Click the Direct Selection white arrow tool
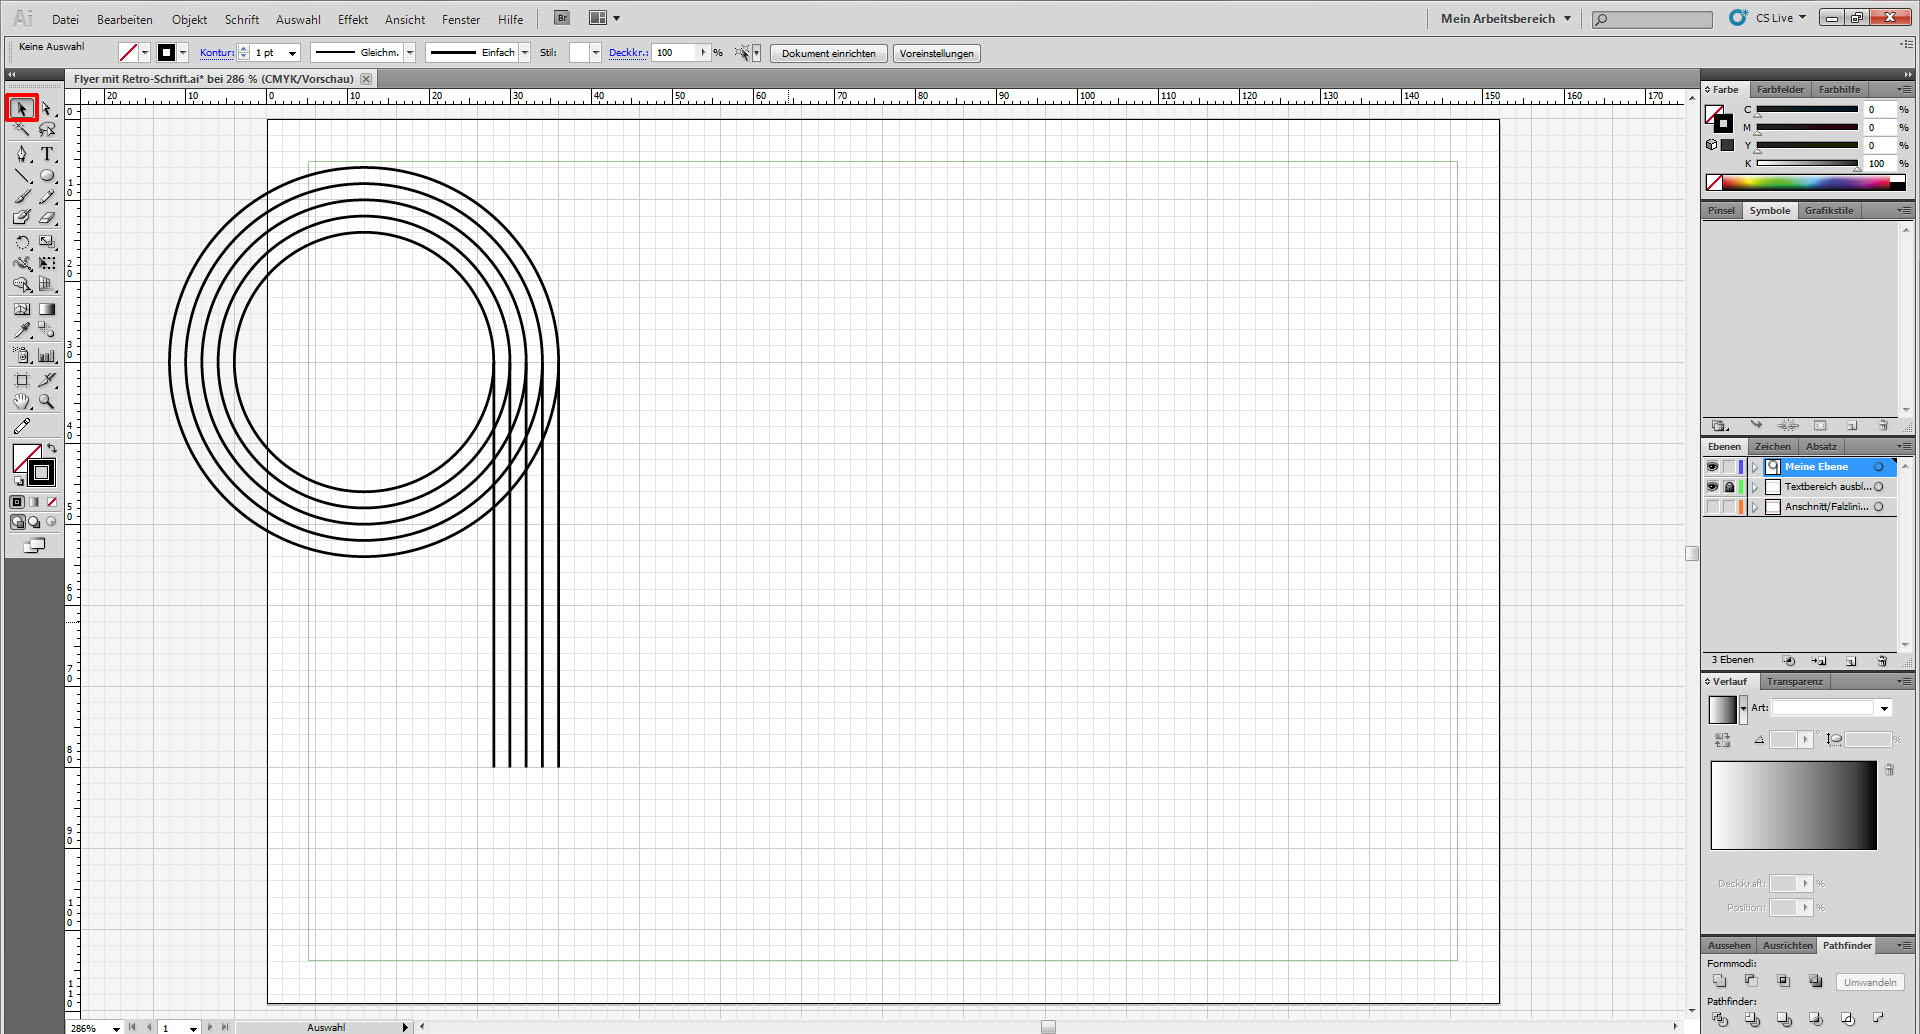The image size is (1920, 1034). 47,108
